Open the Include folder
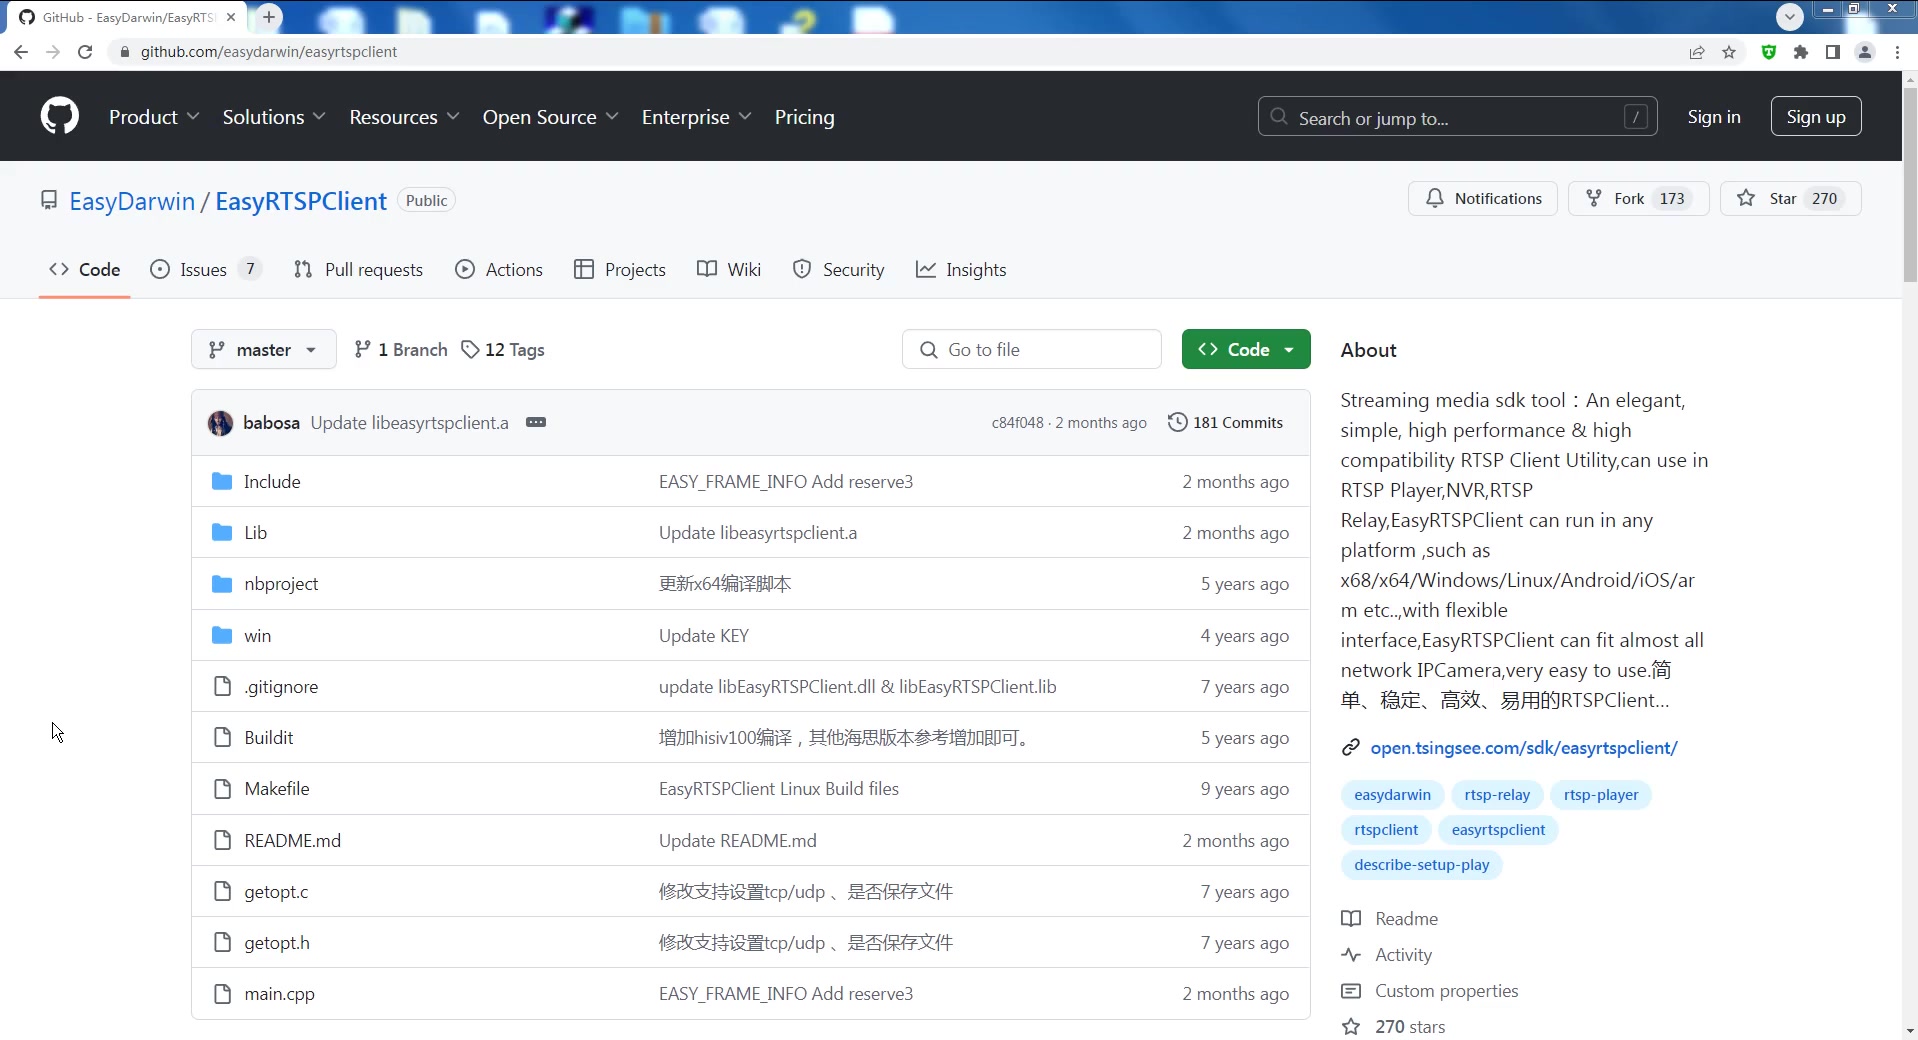This screenshot has width=1918, height=1040. [272, 482]
